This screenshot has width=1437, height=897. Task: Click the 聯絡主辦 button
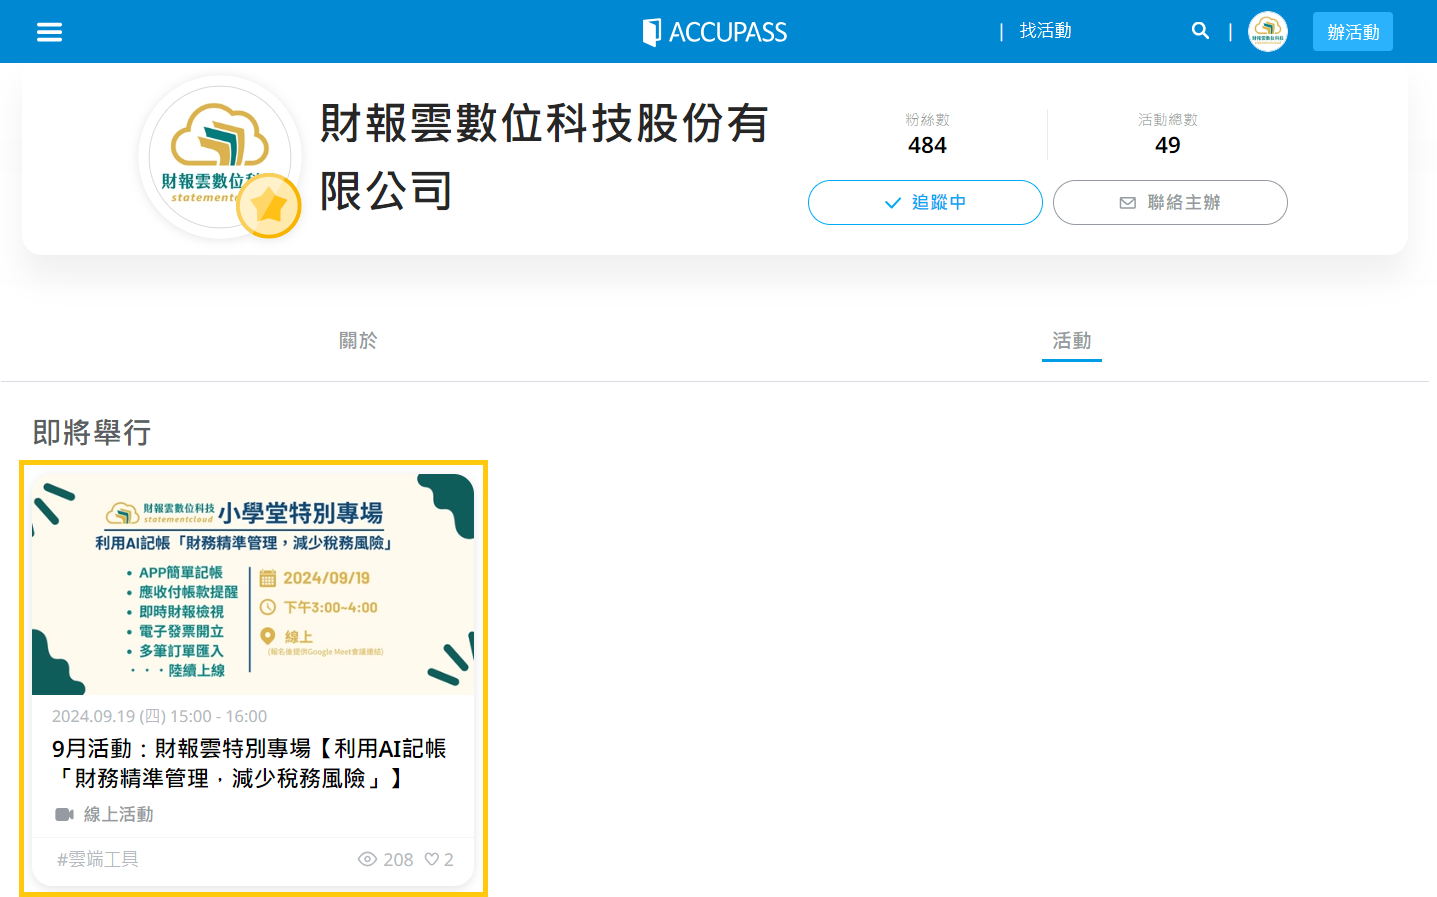click(1170, 202)
